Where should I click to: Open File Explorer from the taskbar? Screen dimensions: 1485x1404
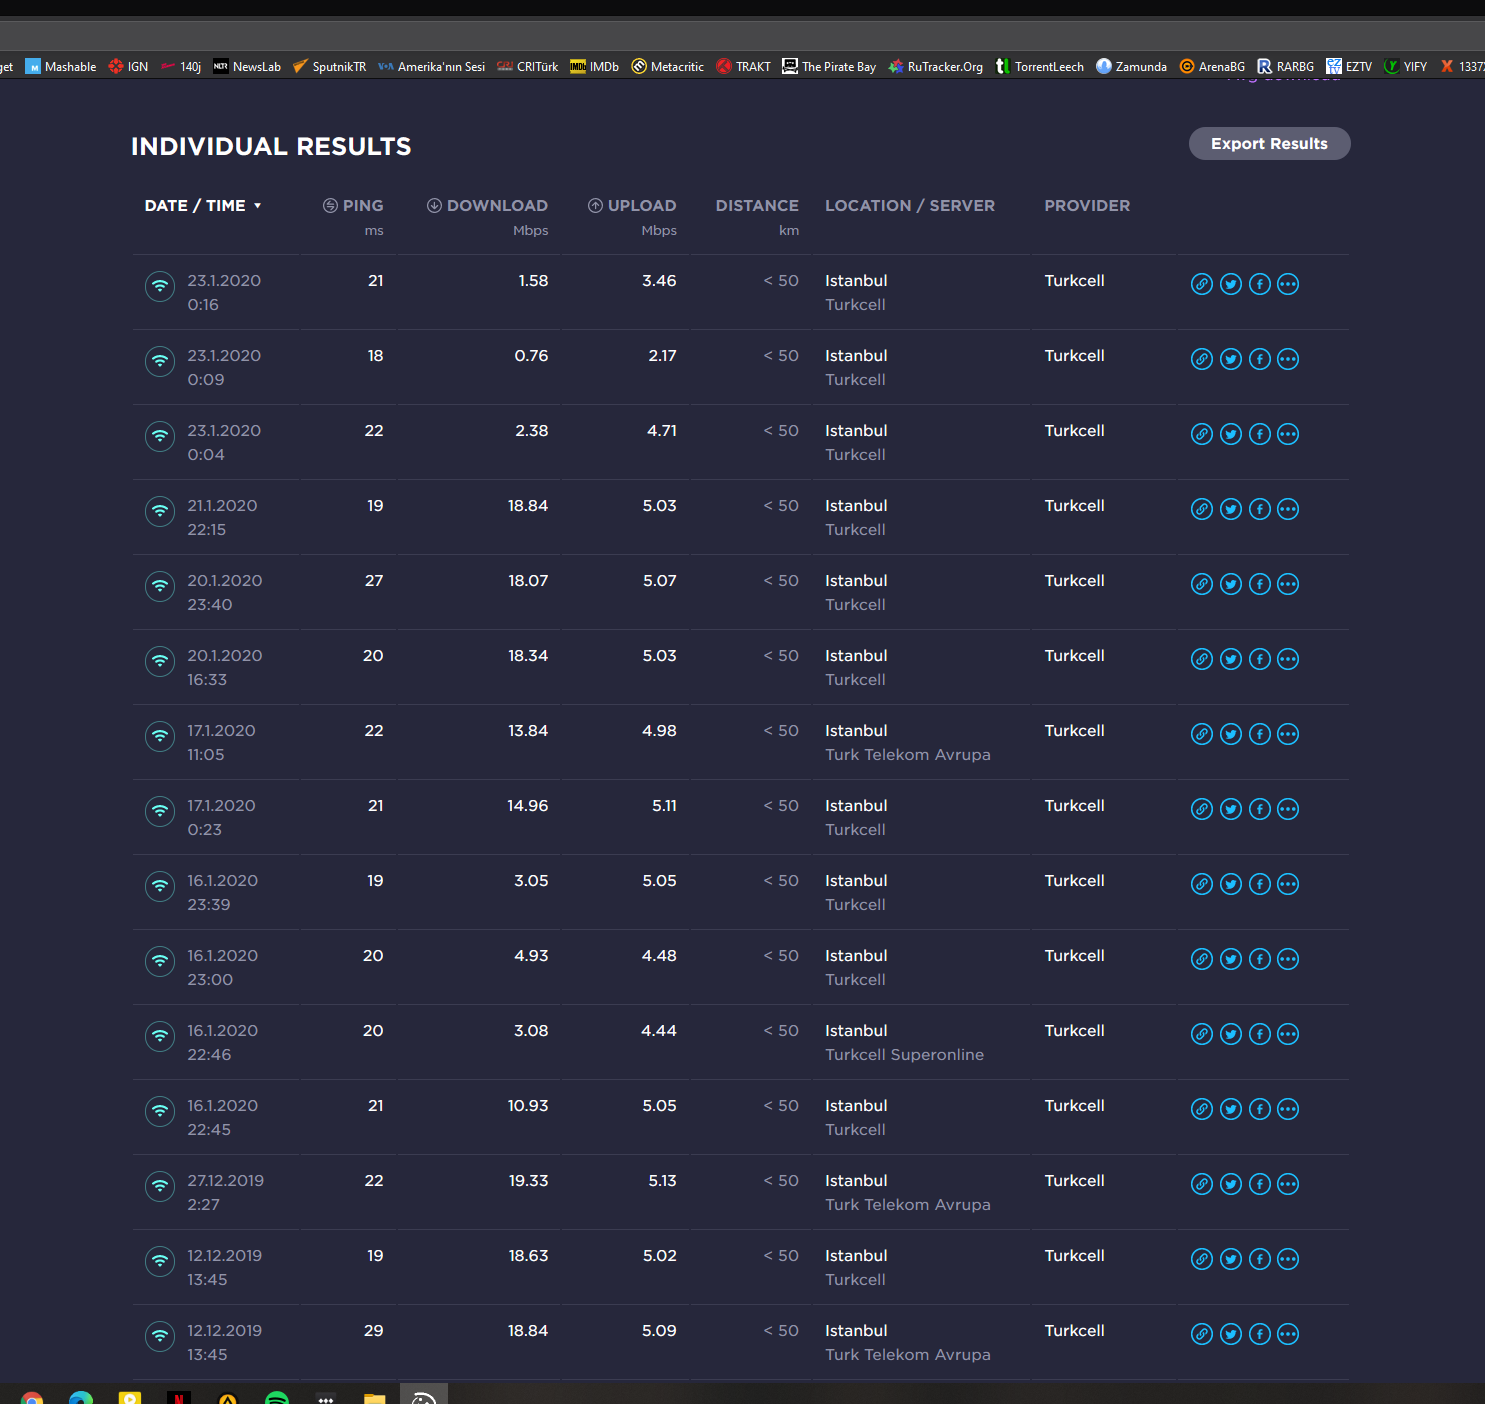[x=374, y=1397]
